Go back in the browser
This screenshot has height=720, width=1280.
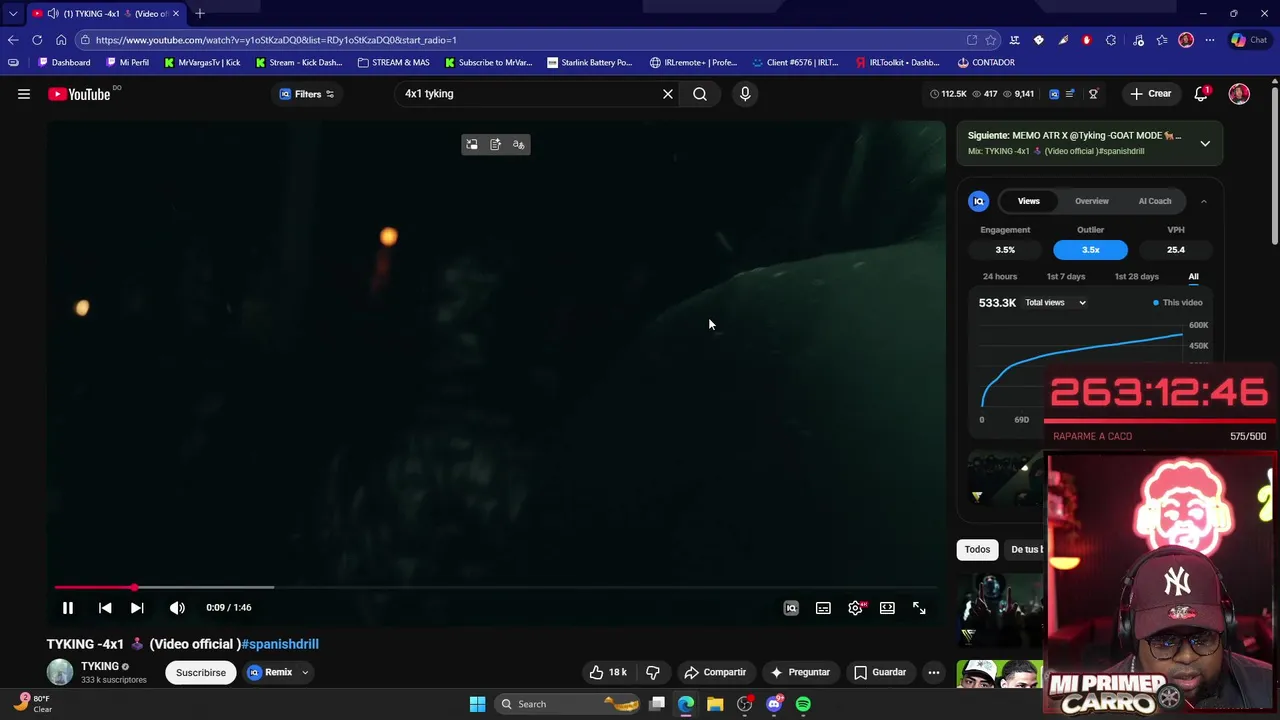click(x=12, y=40)
